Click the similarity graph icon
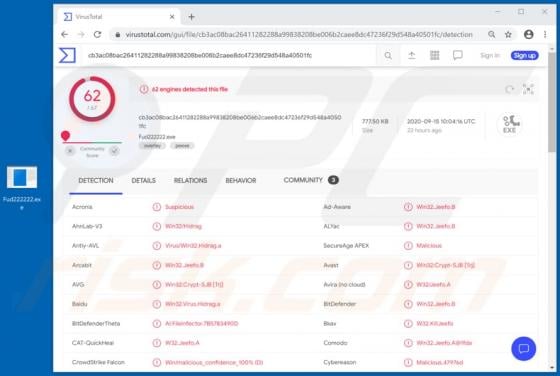560x376 pixels. point(528,89)
